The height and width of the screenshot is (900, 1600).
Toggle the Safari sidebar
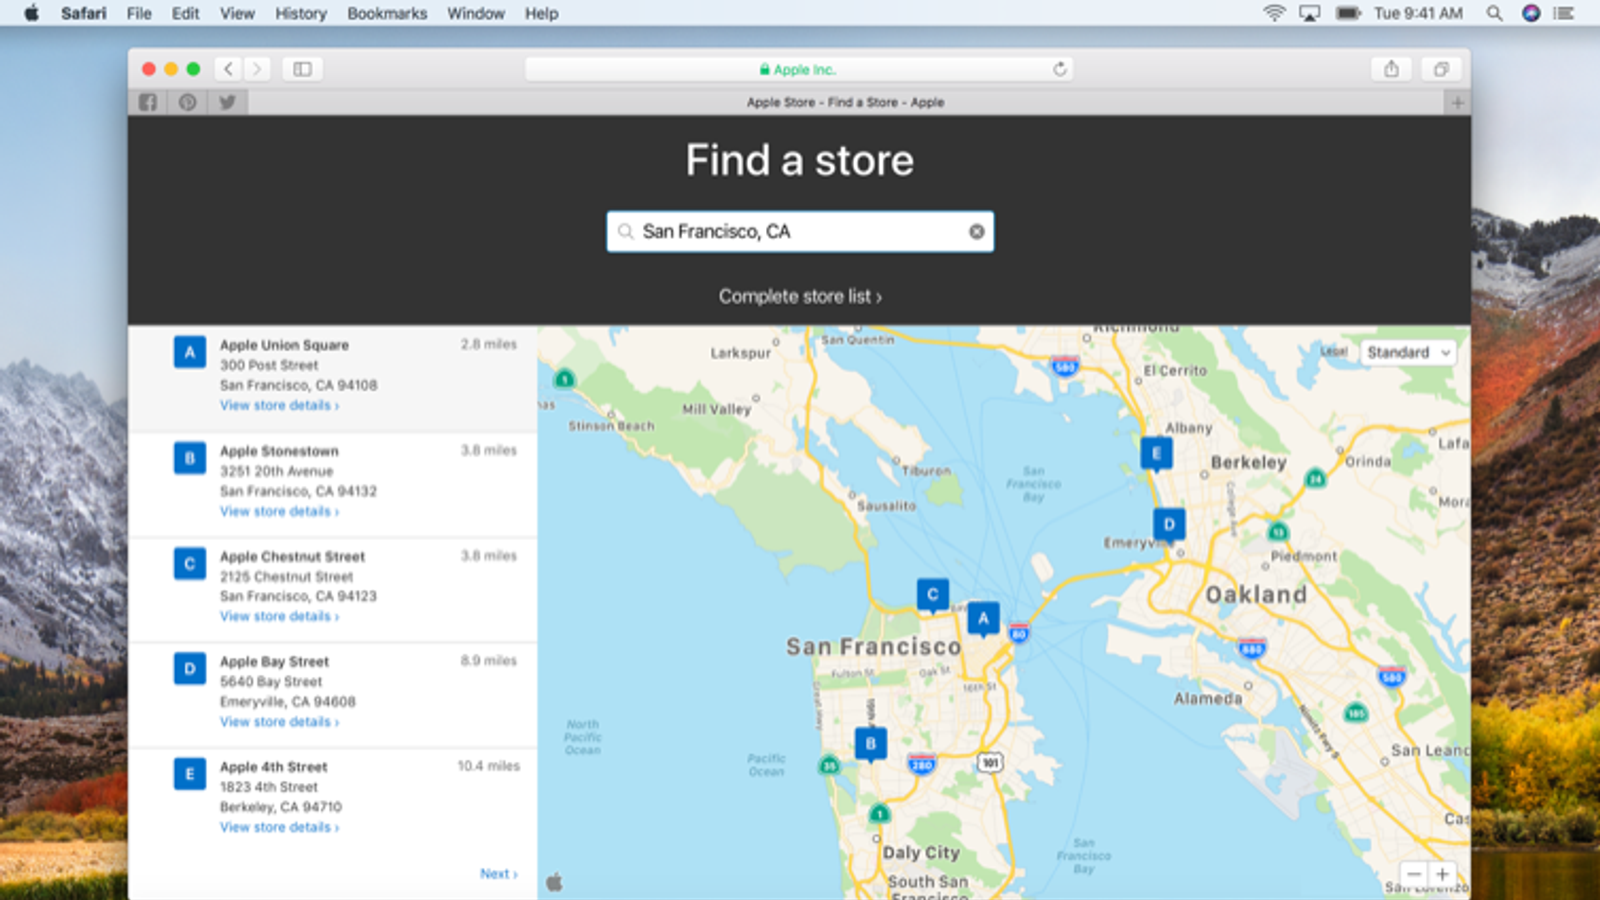tap(302, 69)
